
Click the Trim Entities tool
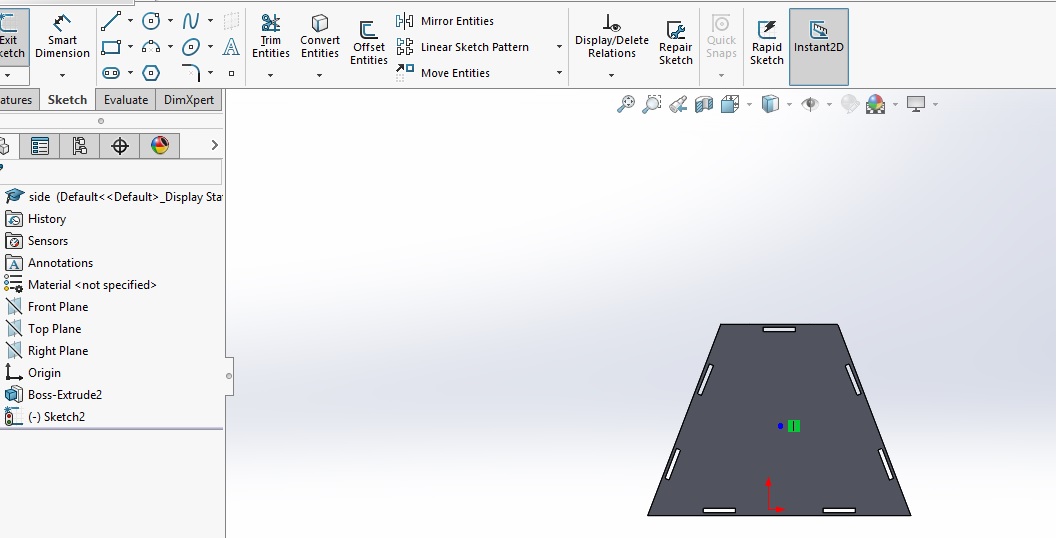(271, 37)
